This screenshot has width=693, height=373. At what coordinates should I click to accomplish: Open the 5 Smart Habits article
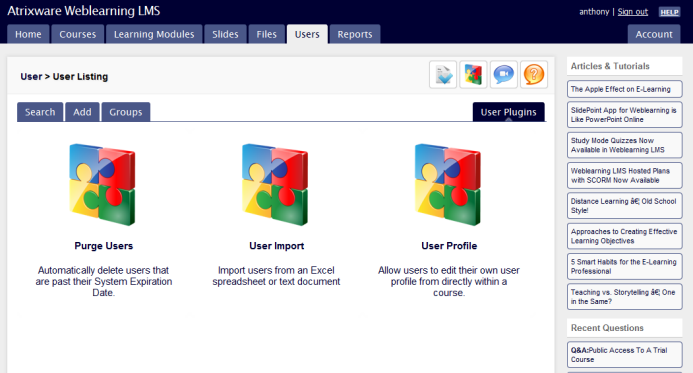point(624,266)
